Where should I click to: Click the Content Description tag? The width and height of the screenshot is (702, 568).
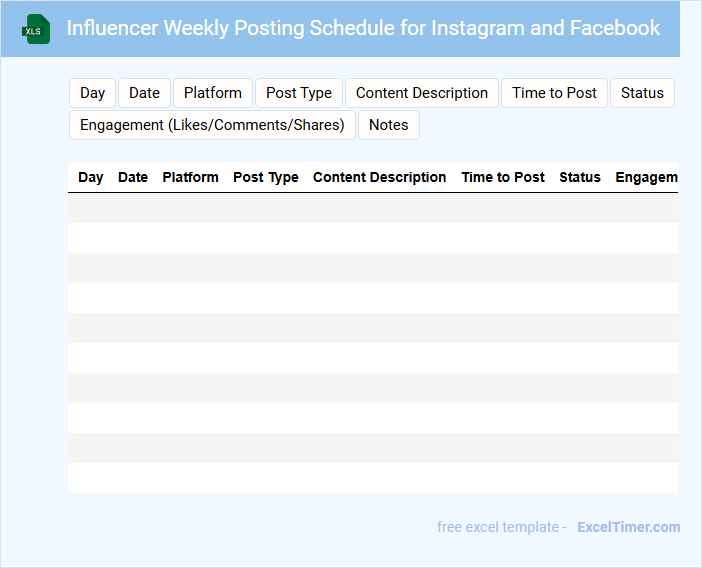[422, 93]
